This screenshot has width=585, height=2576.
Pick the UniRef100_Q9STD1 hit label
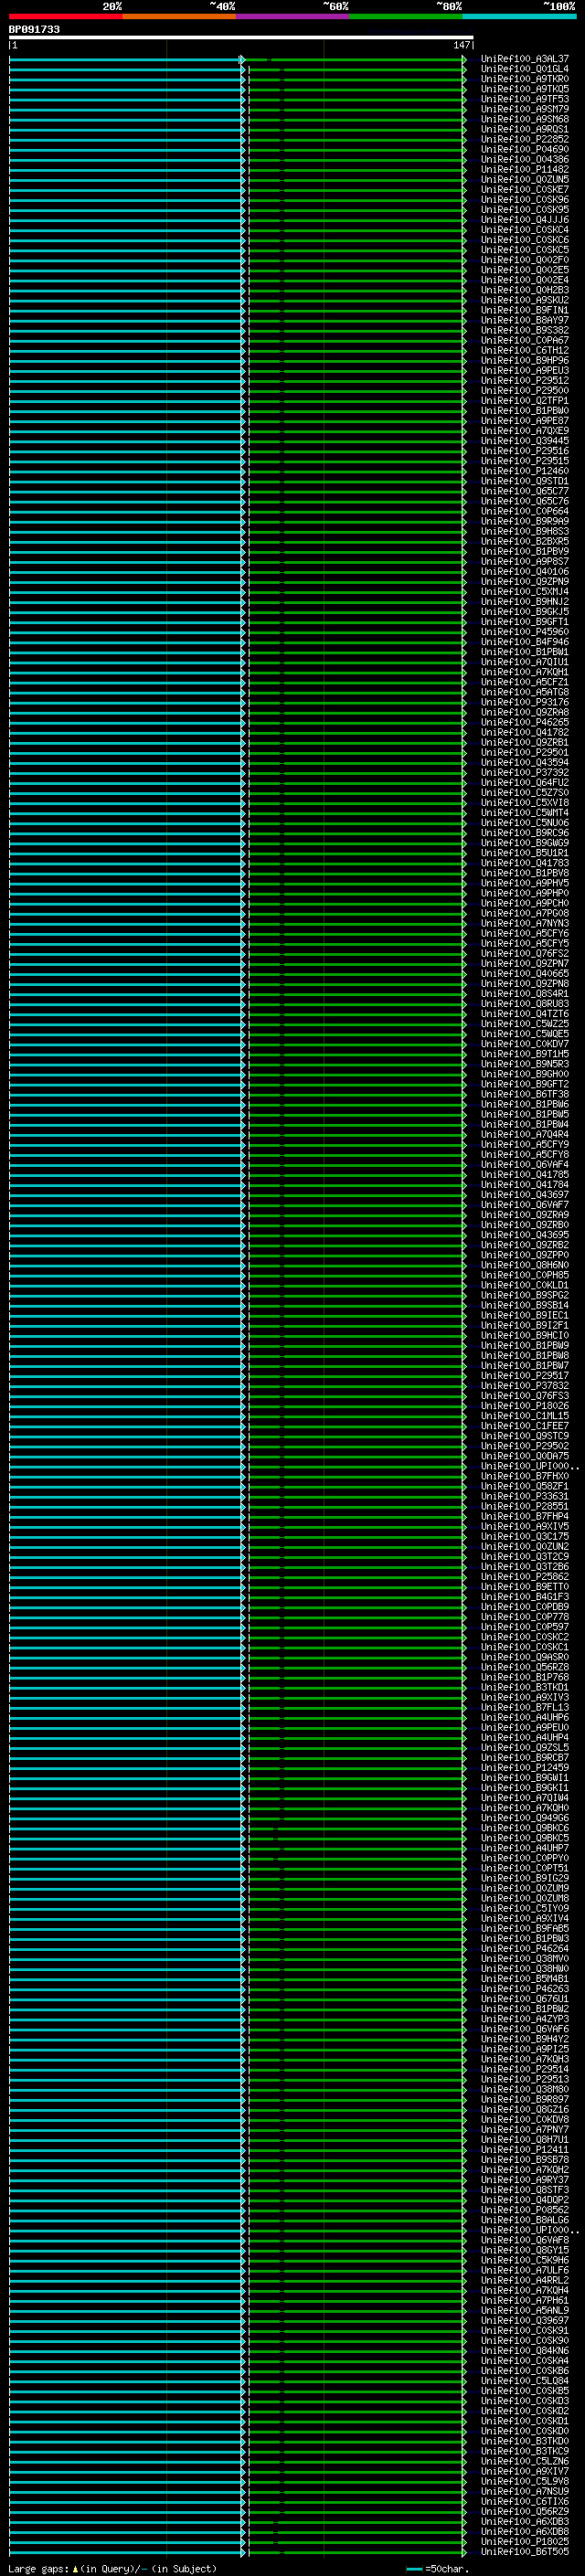(524, 481)
